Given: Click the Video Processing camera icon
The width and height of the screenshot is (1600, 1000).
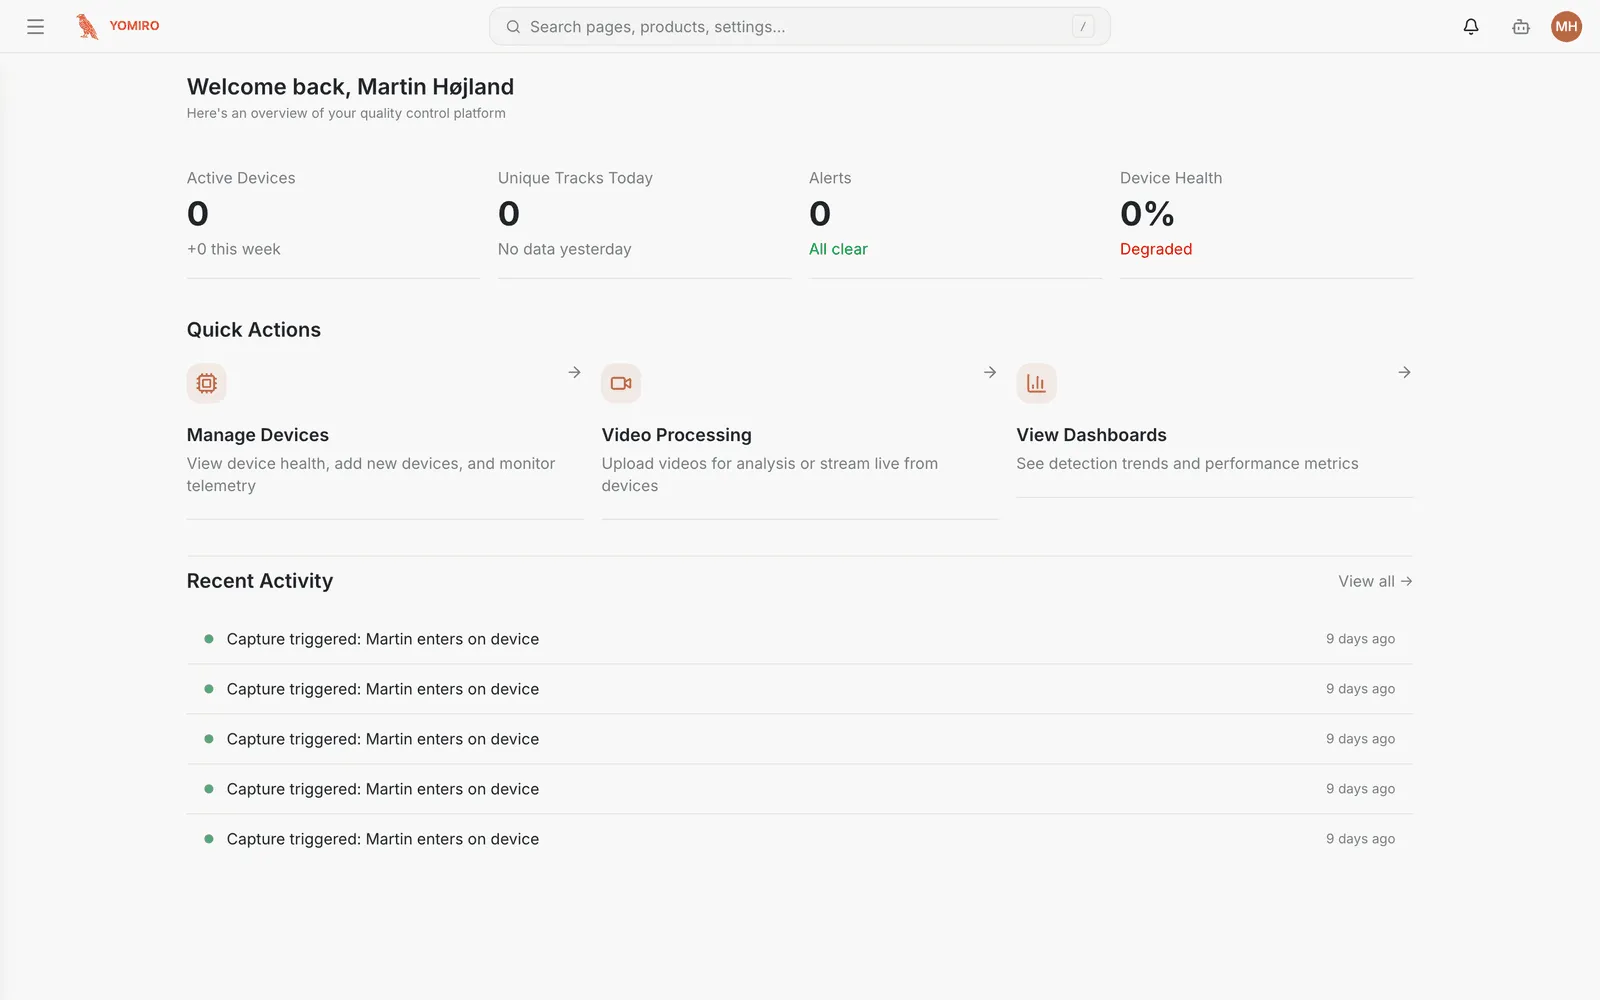Looking at the screenshot, I should [x=621, y=383].
